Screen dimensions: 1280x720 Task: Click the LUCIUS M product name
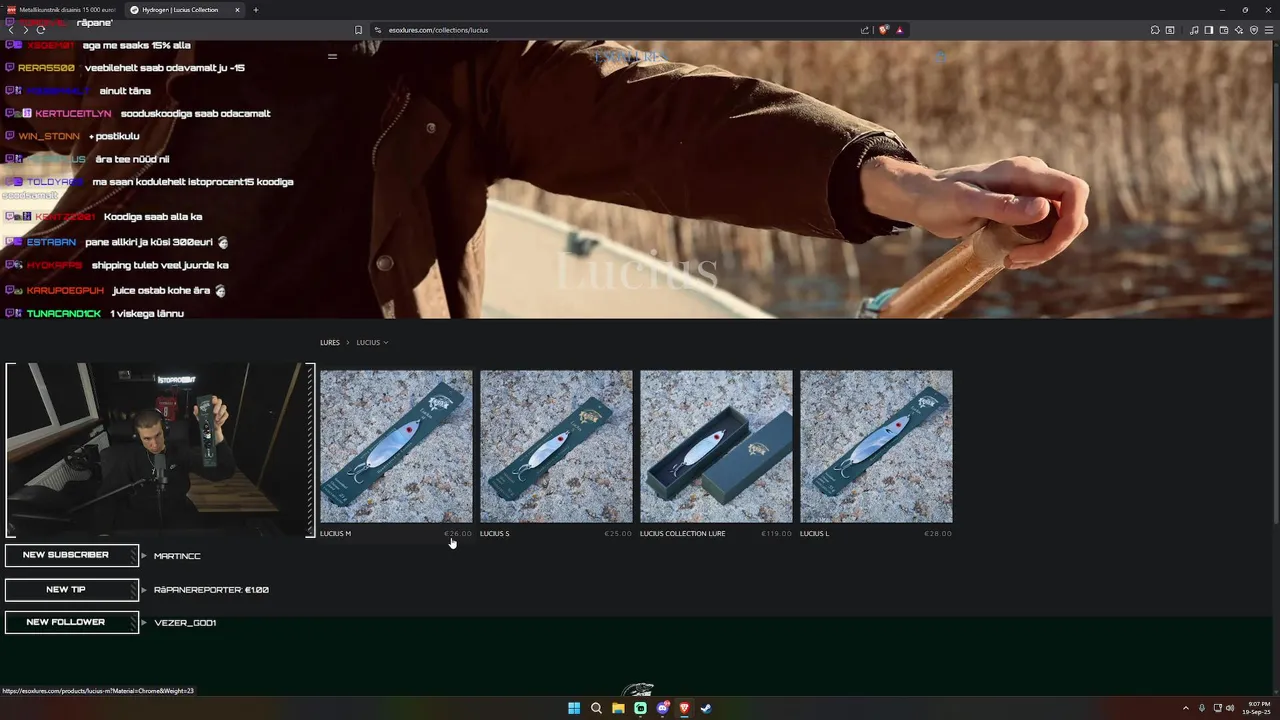pyautogui.click(x=335, y=534)
